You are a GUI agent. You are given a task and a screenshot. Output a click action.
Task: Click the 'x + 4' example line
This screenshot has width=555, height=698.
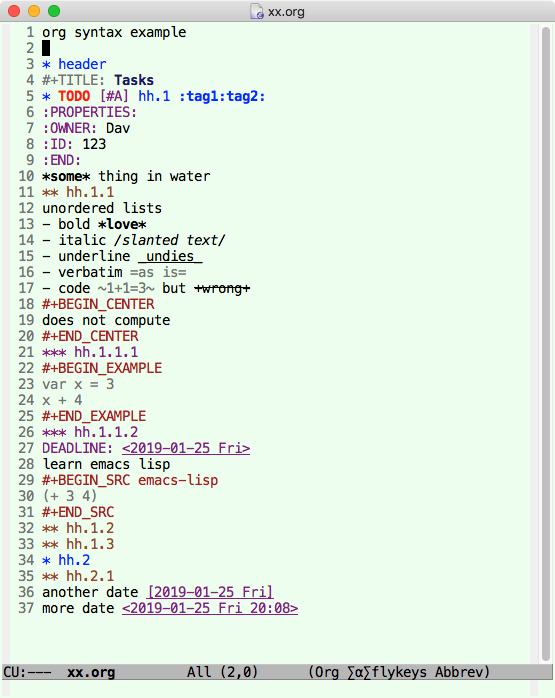pos(62,401)
